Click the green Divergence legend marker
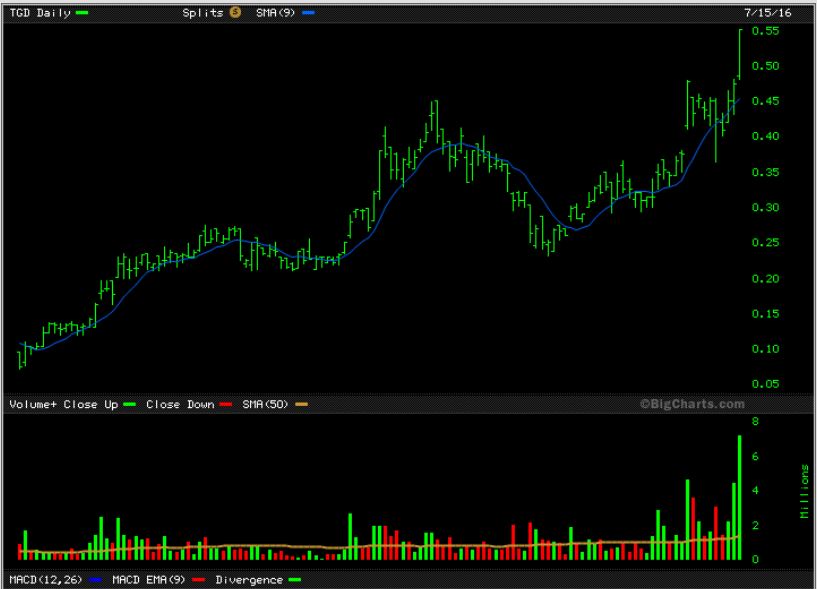The image size is (817, 589). pyautogui.click(x=293, y=580)
